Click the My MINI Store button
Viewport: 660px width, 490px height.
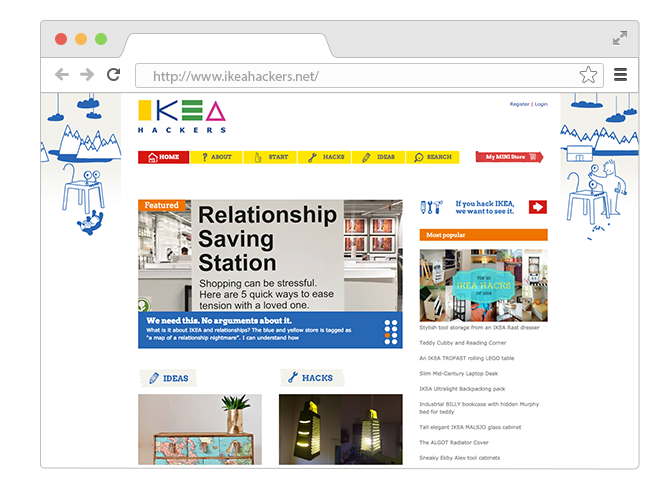(509, 157)
